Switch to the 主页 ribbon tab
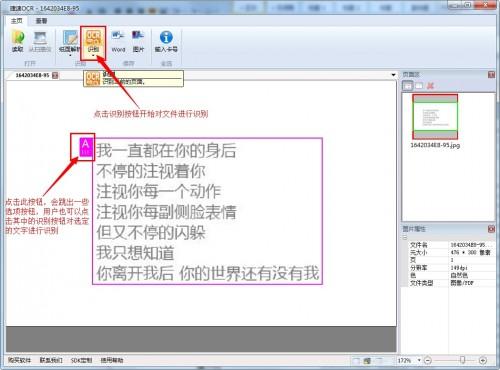500x370 pixels. 17,21
